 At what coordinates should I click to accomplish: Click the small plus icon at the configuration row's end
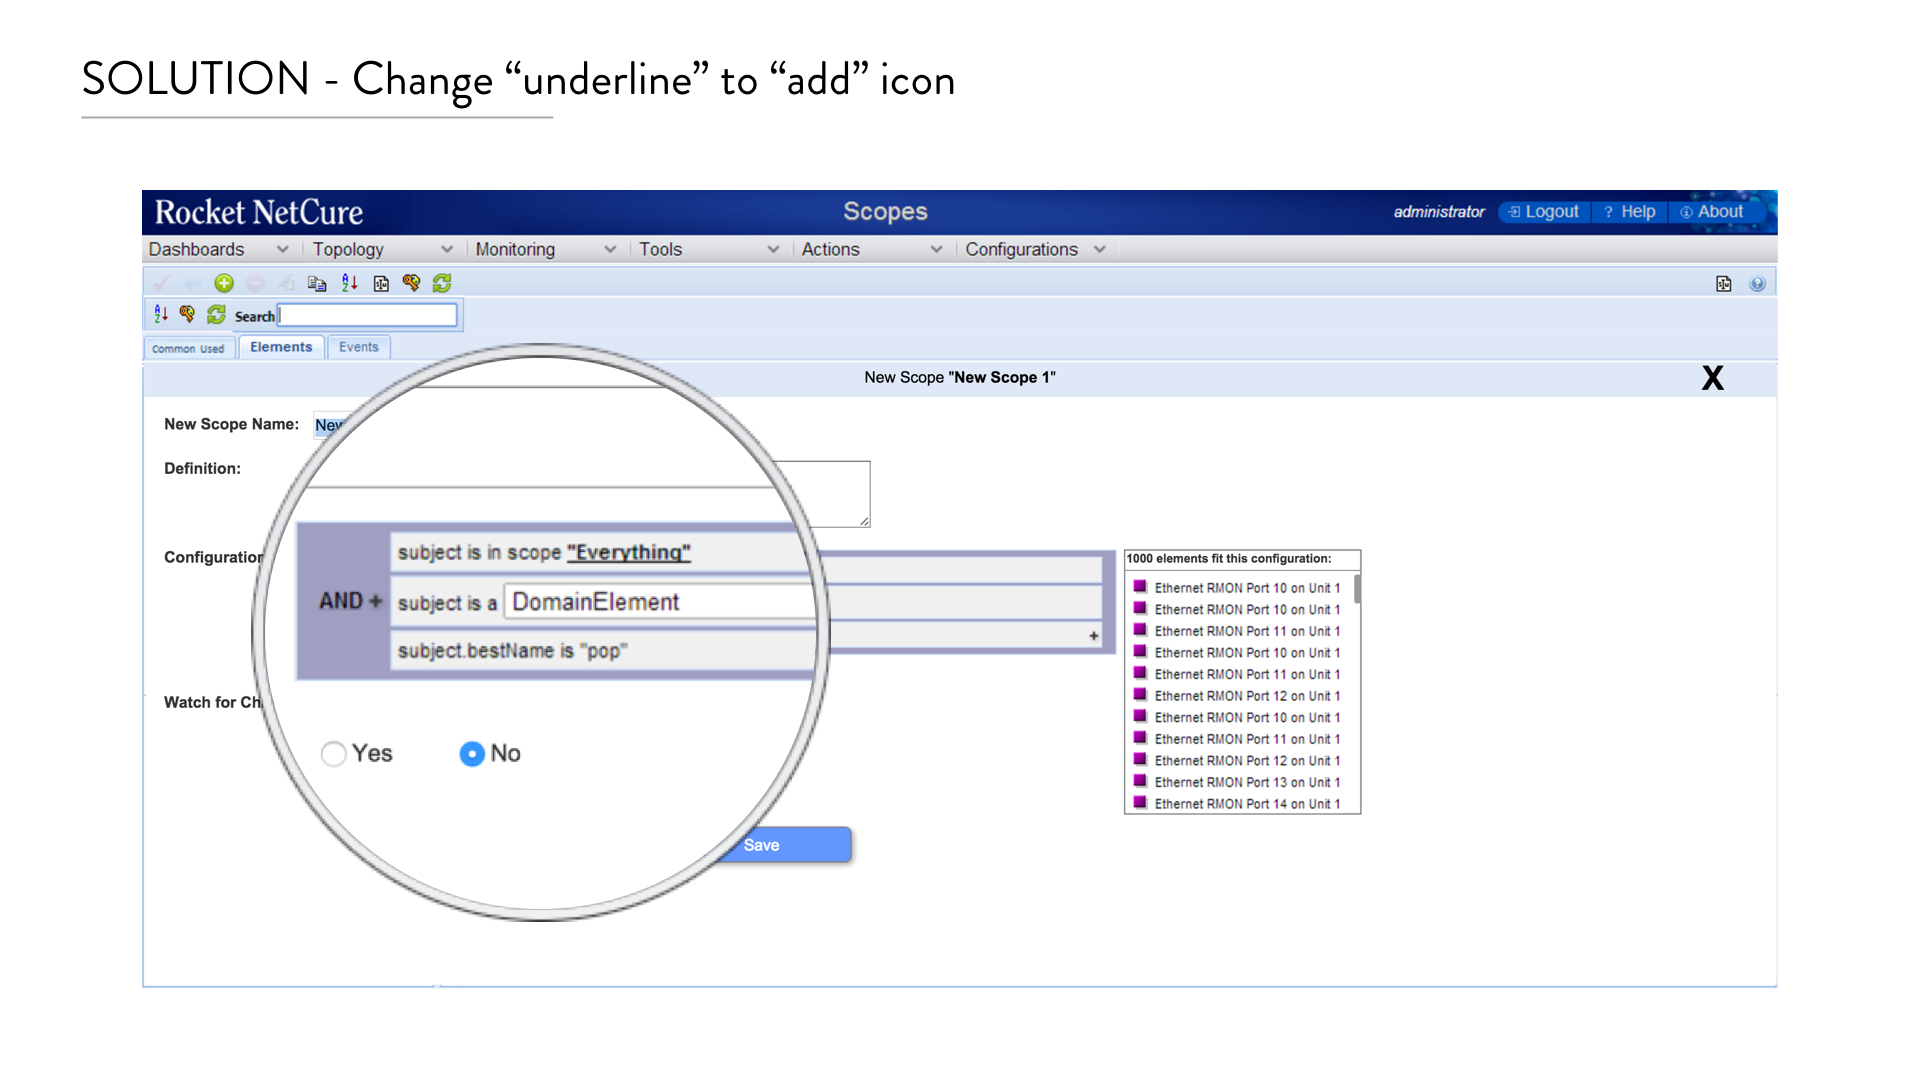coord(1094,636)
